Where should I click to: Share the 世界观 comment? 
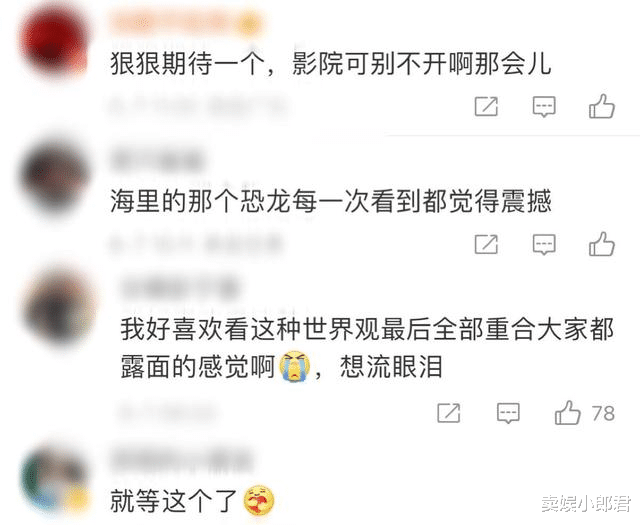coord(449,413)
